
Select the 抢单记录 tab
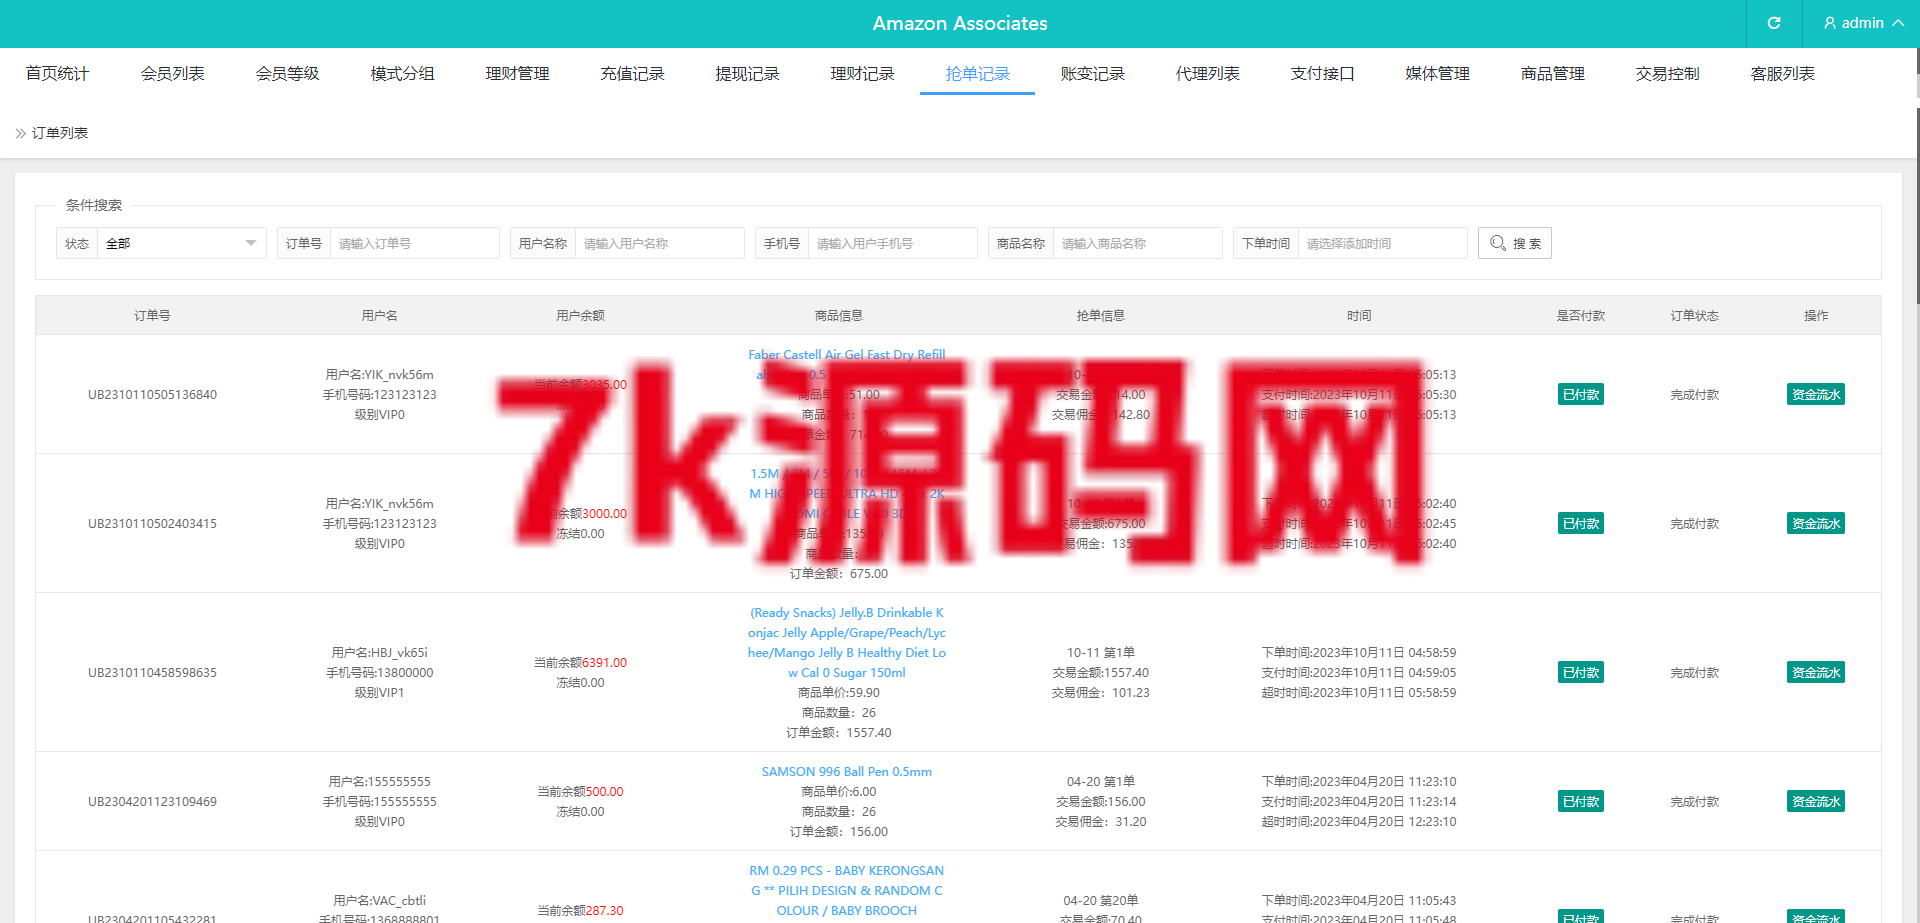click(x=977, y=73)
